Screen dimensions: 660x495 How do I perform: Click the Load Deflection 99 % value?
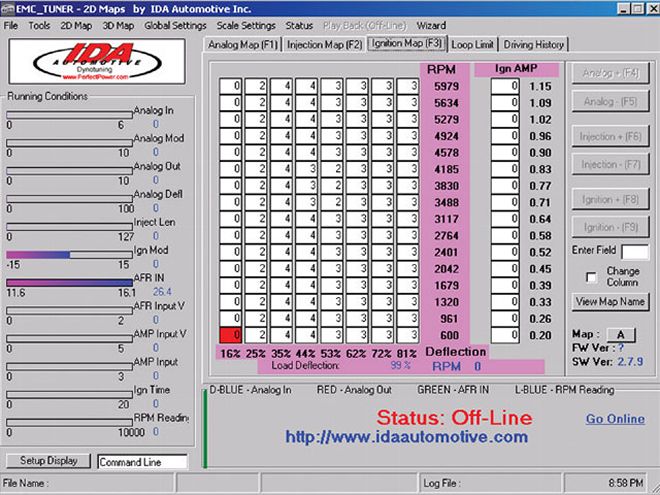tap(400, 365)
